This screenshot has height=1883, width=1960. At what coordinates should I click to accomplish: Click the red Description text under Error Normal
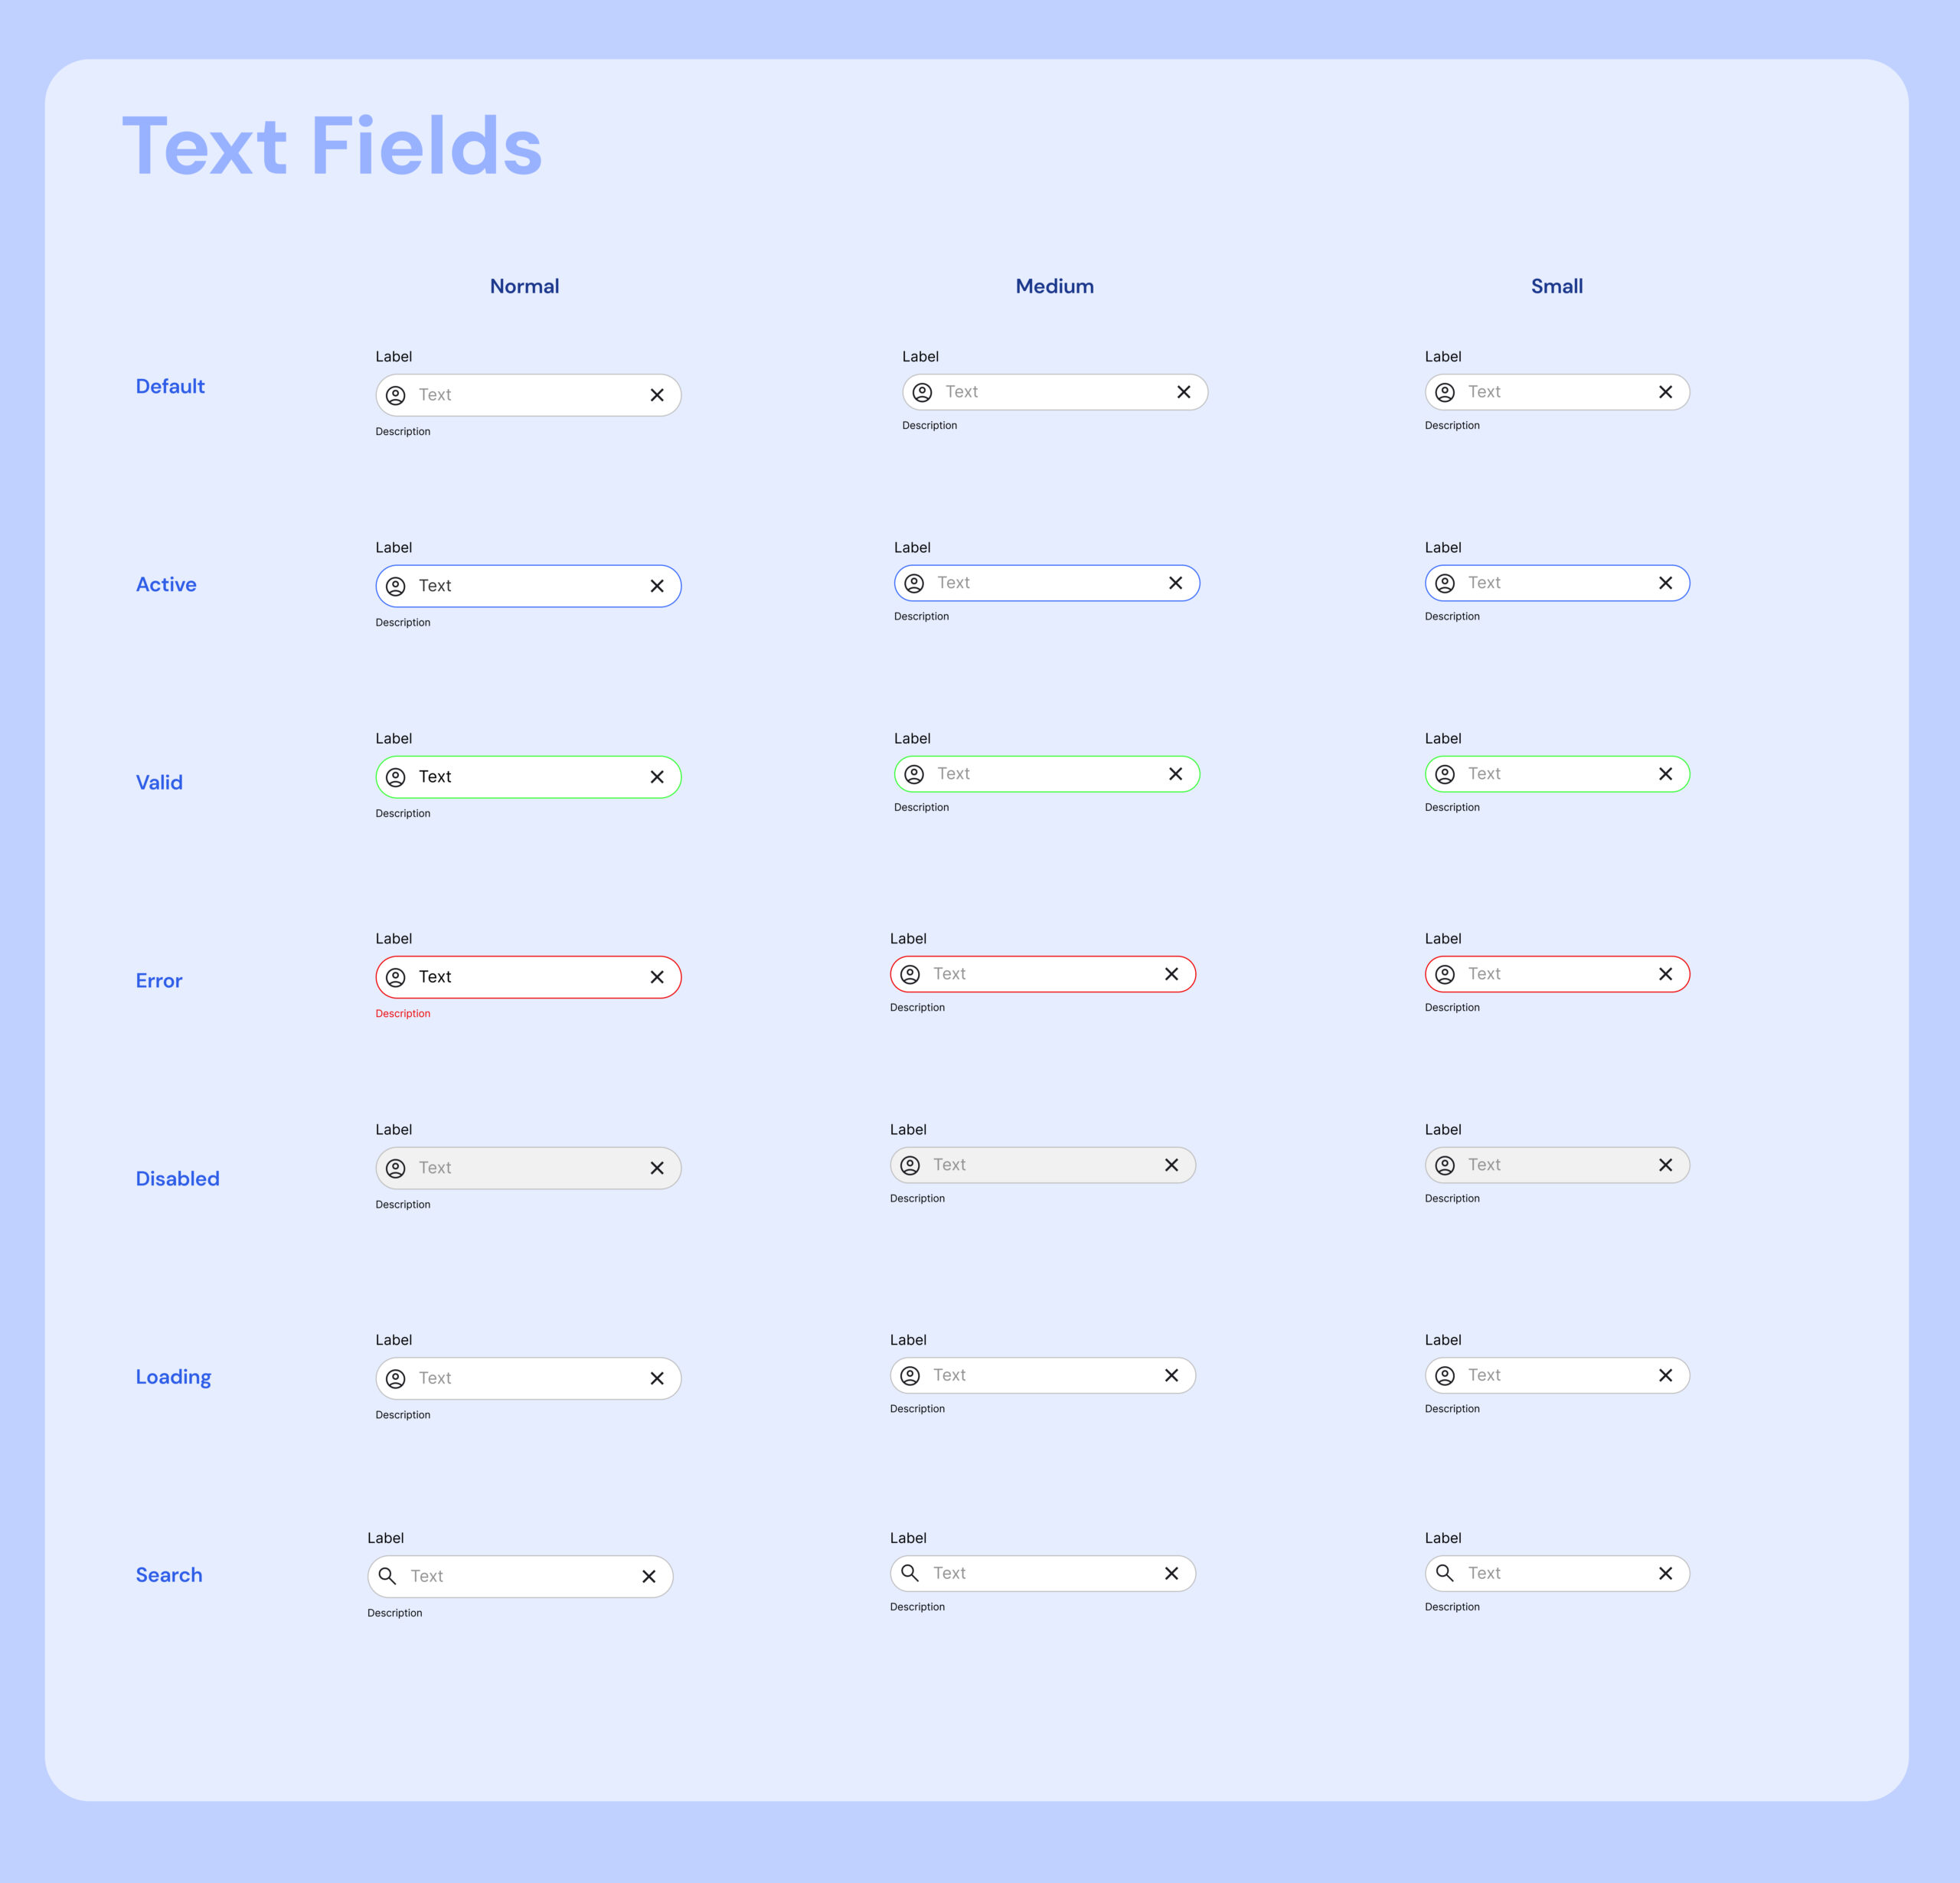click(403, 1013)
